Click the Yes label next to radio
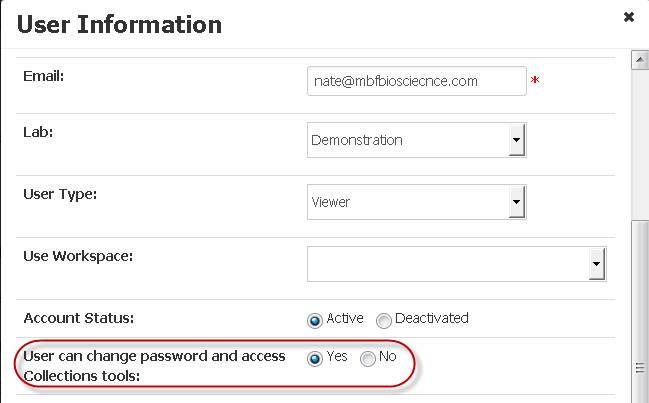Screen dimensions: 649x403 click(x=337, y=356)
